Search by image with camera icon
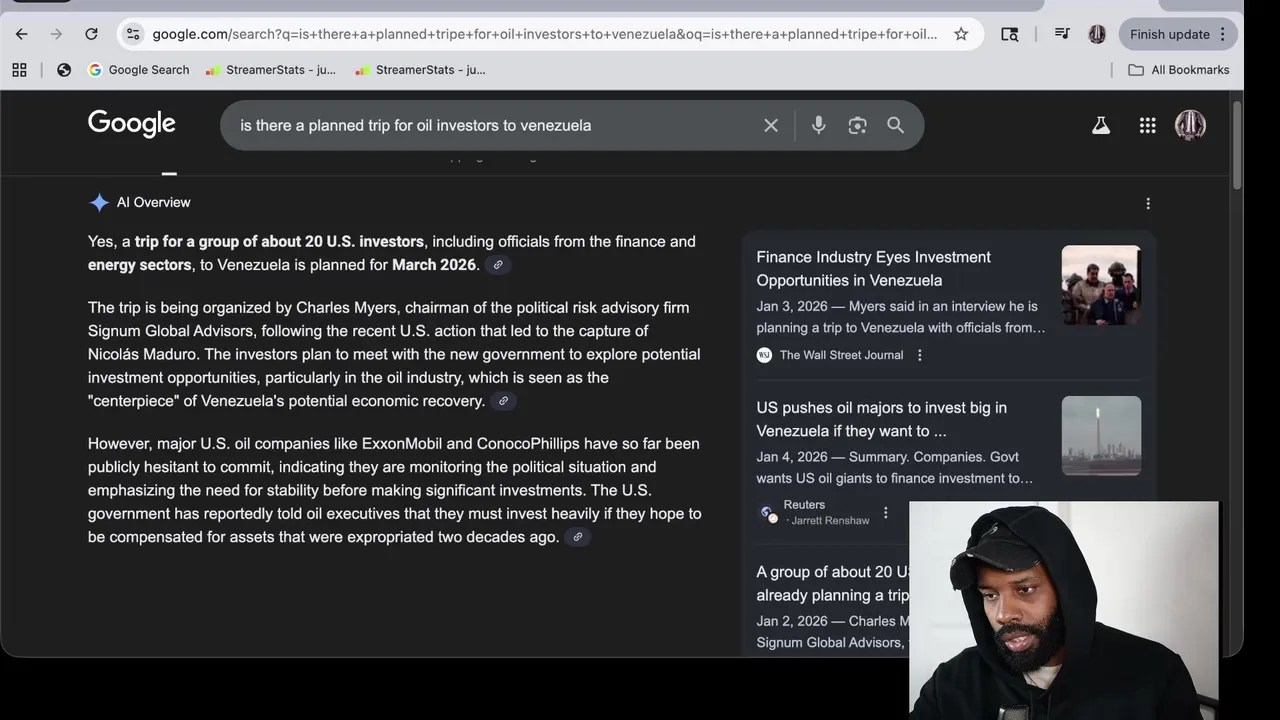This screenshot has height=720, width=1280. tap(857, 125)
